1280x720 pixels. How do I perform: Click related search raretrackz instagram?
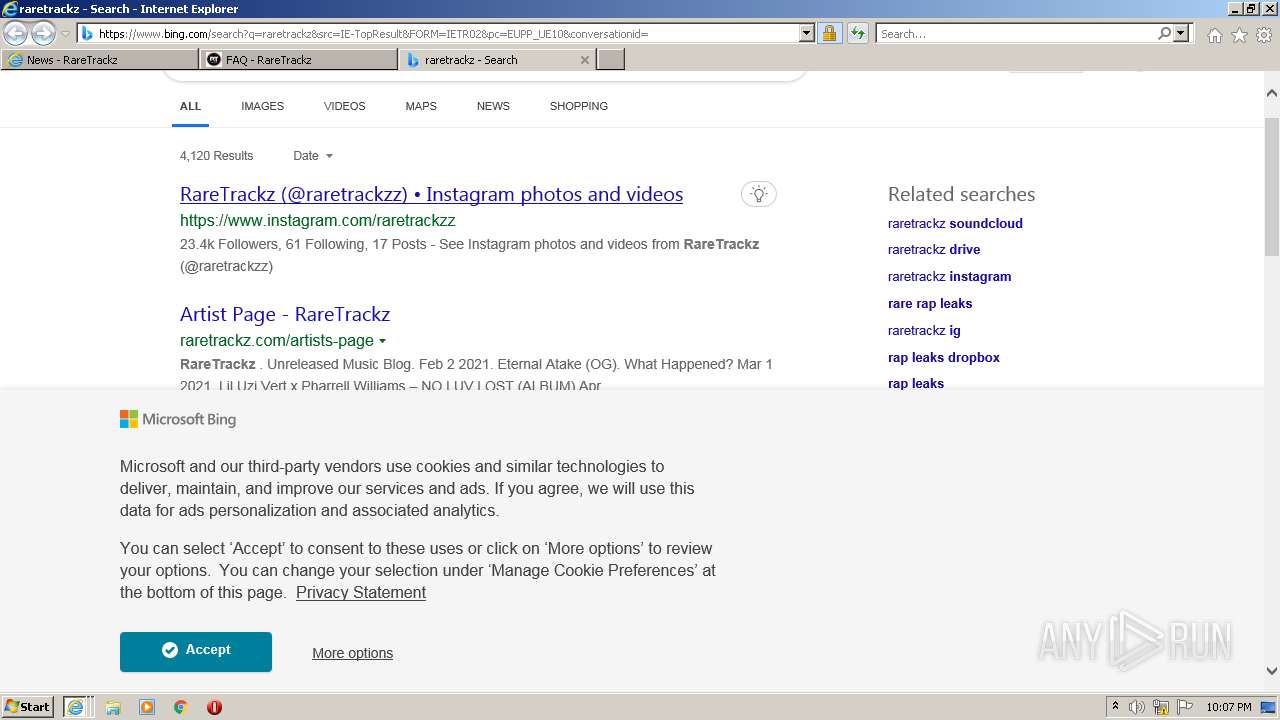[x=949, y=277]
